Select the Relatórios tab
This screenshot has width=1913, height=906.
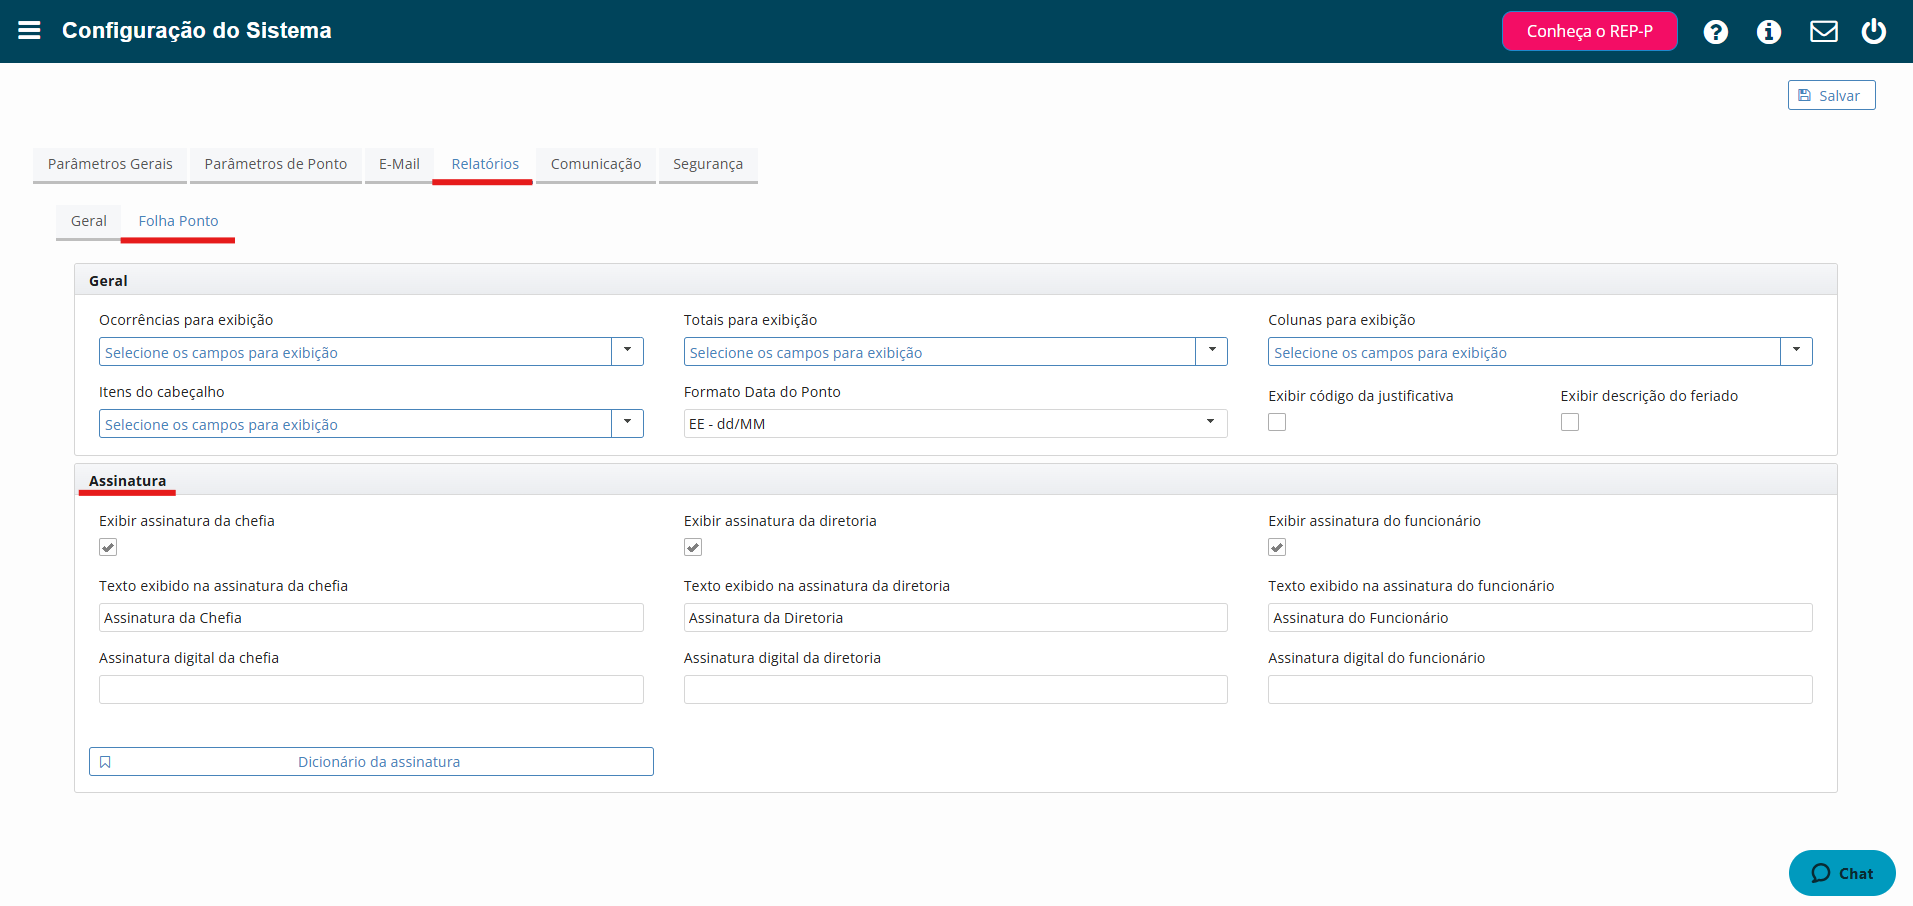point(485,164)
